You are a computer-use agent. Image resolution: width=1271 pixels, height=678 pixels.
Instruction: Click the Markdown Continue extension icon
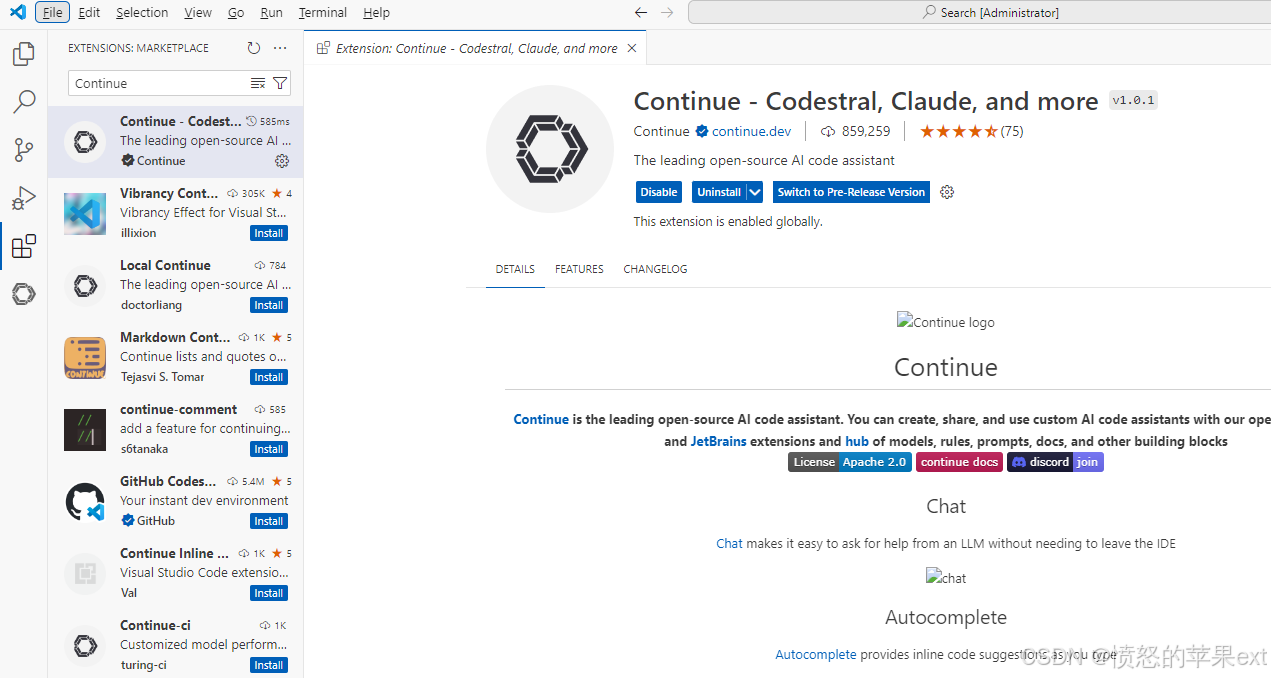(85, 357)
